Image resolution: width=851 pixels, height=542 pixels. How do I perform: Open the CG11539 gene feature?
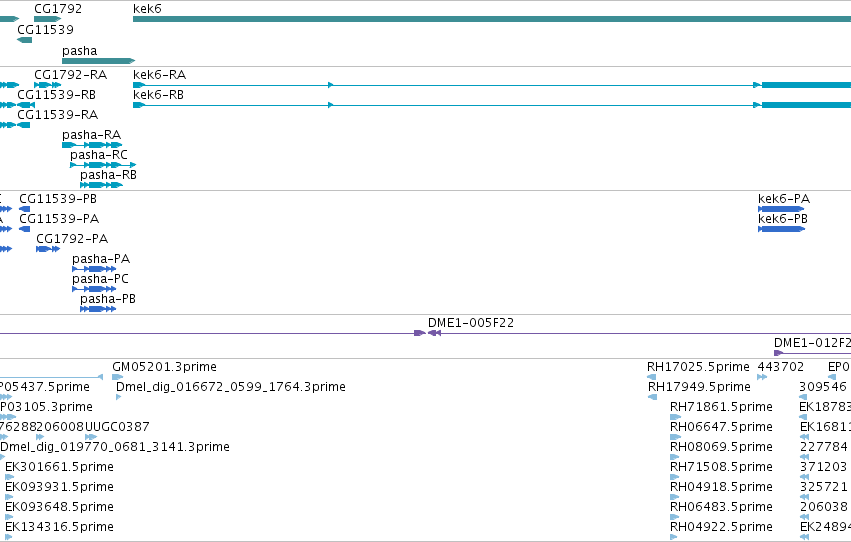(x=24, y=40)
